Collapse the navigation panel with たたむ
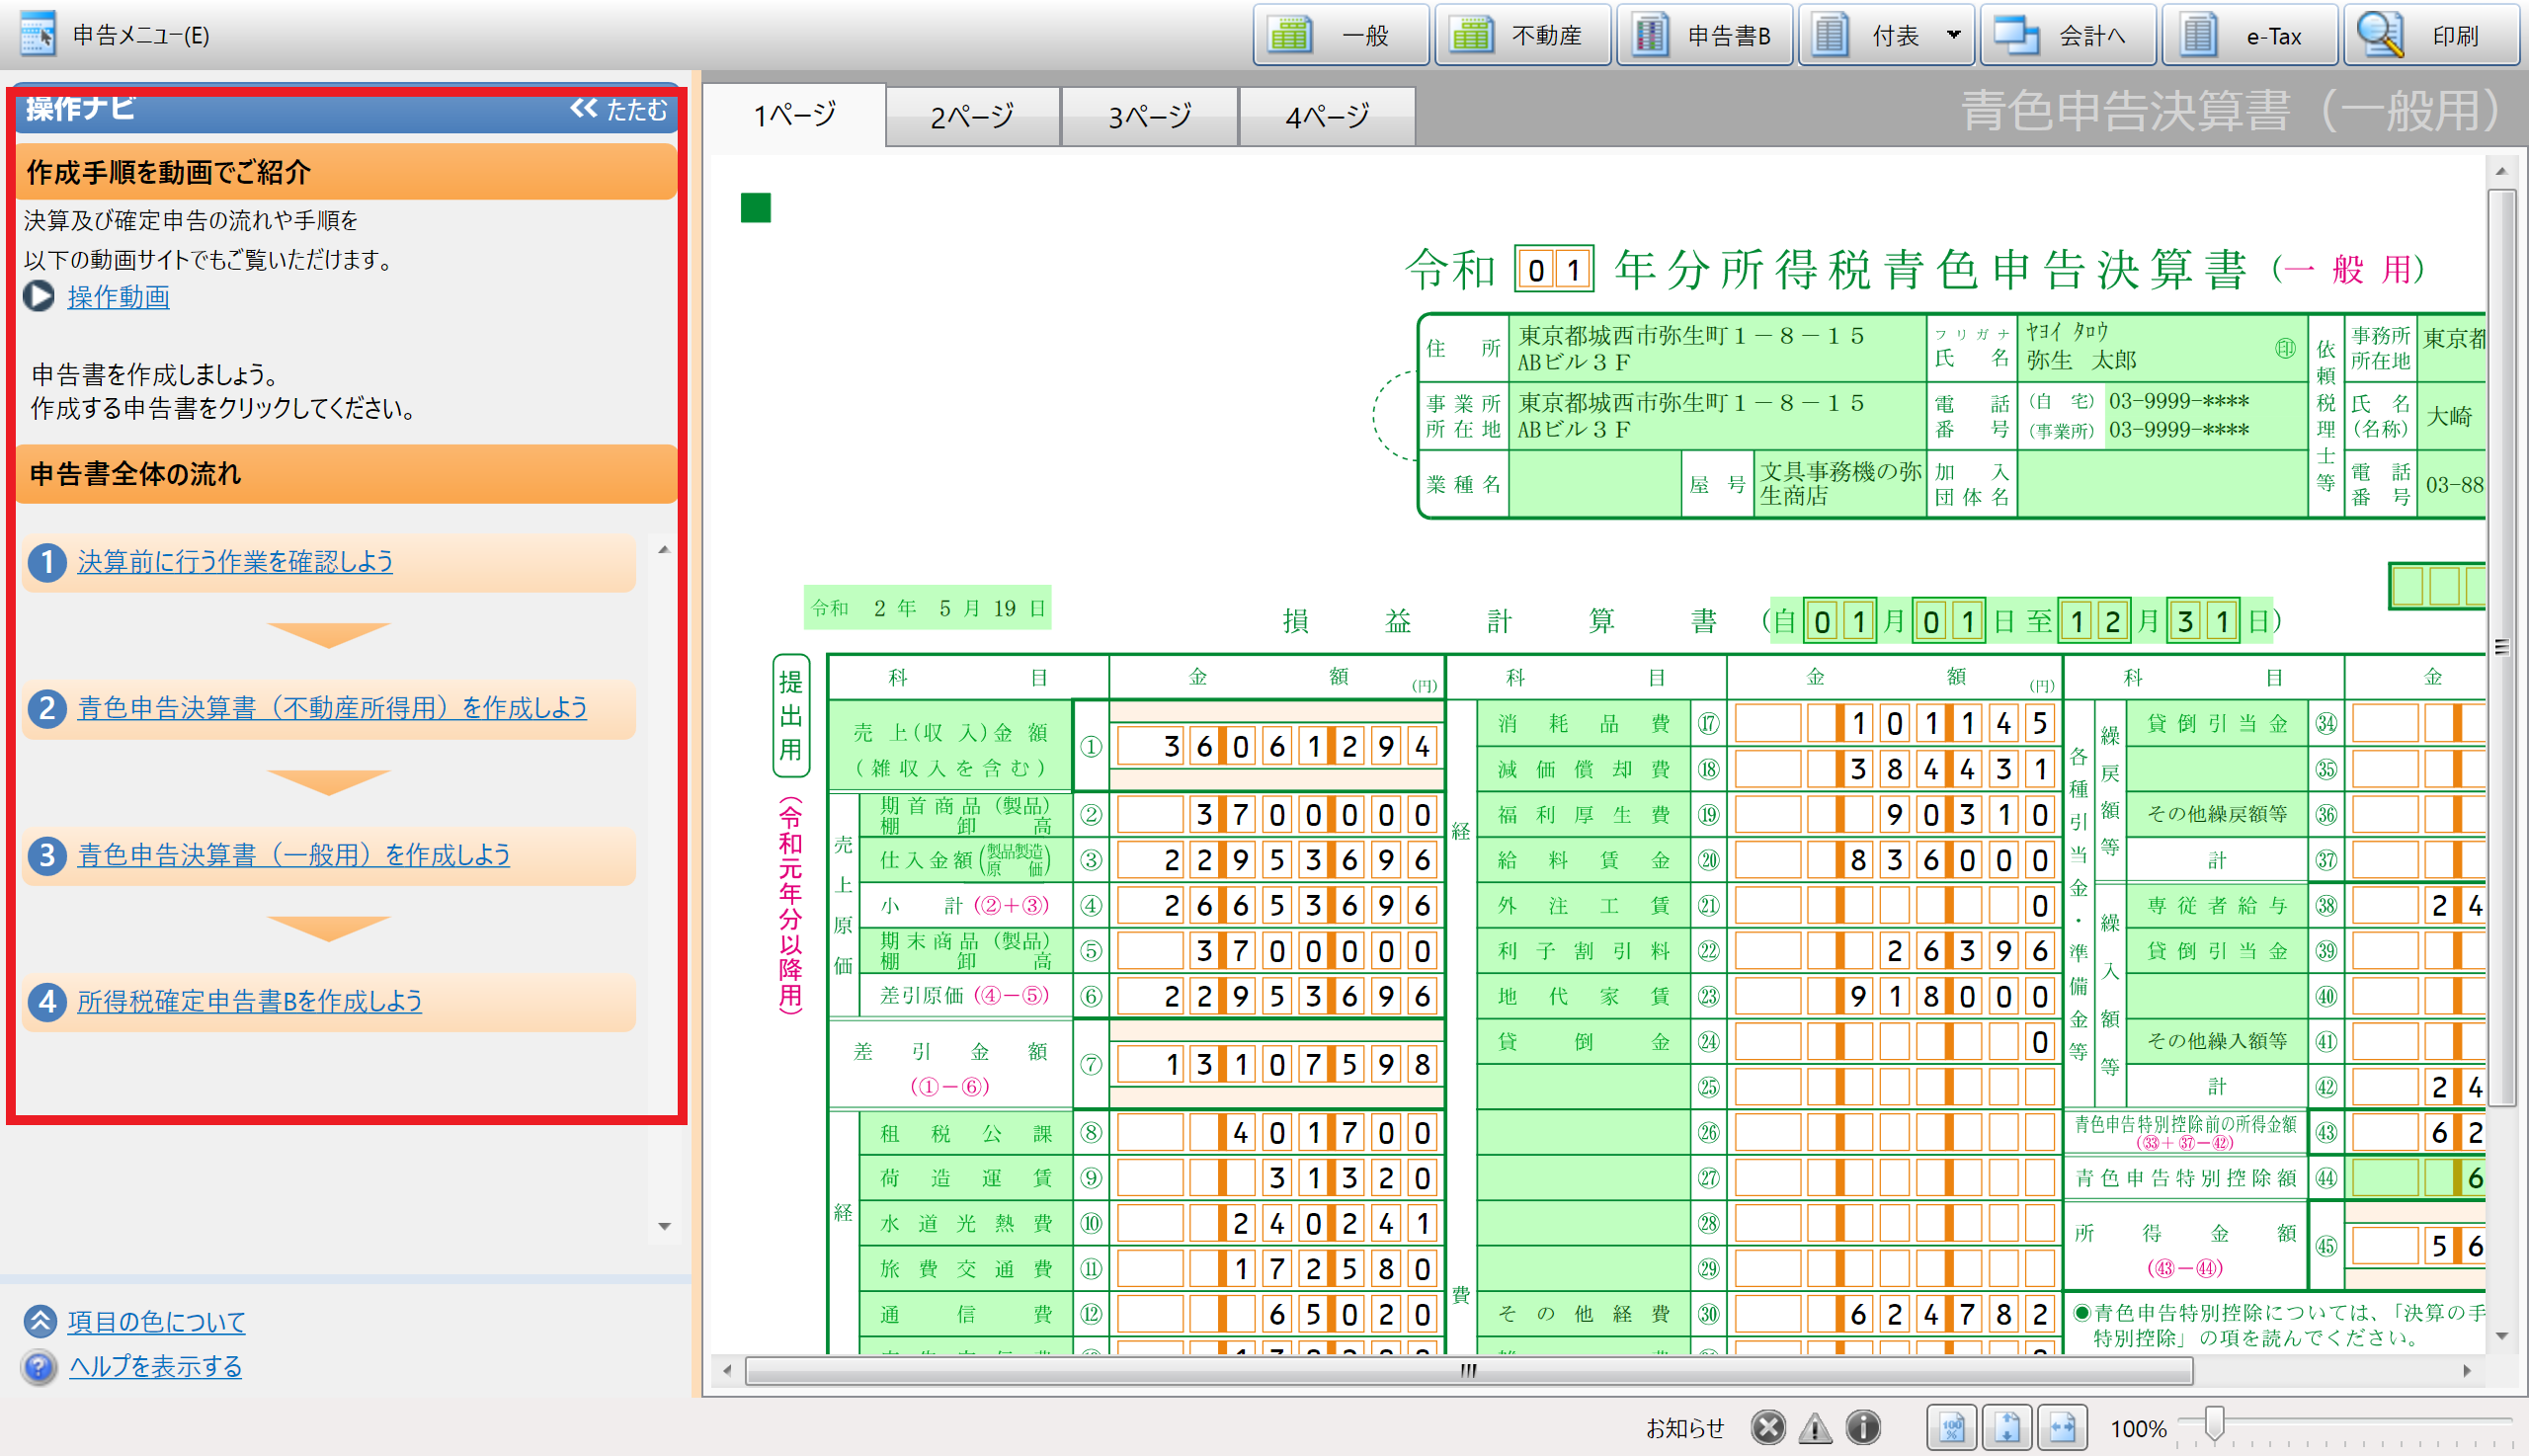 click(x=619, y=109)
